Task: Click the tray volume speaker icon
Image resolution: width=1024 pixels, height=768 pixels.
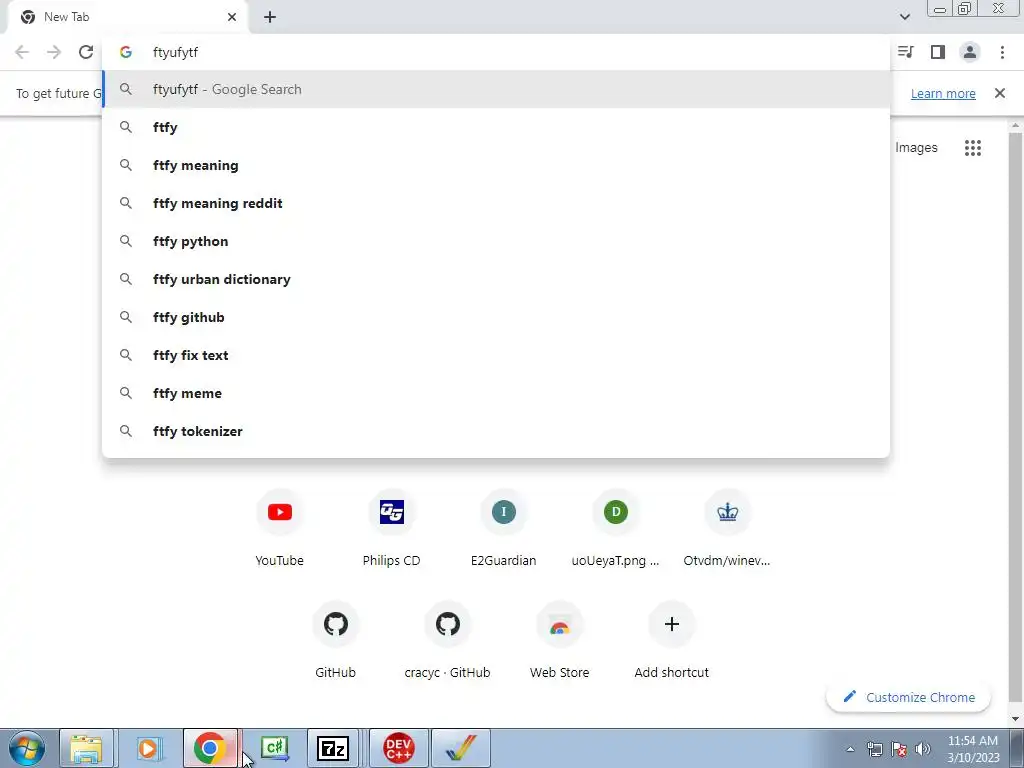Action: click(923, 749)
